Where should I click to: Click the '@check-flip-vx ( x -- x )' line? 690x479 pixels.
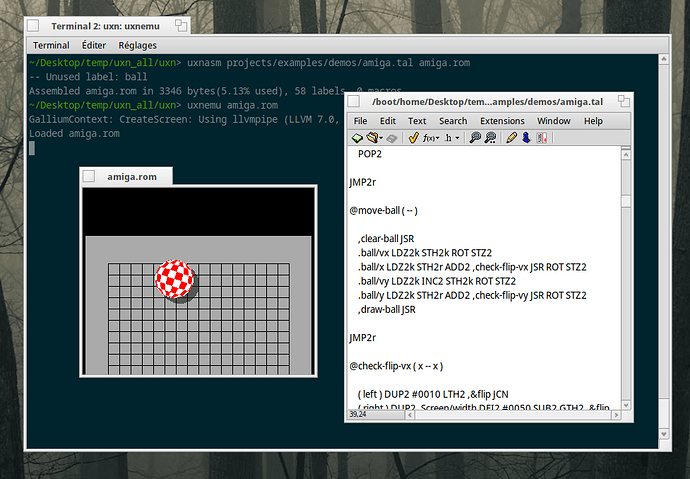click(x=396, y=366)
